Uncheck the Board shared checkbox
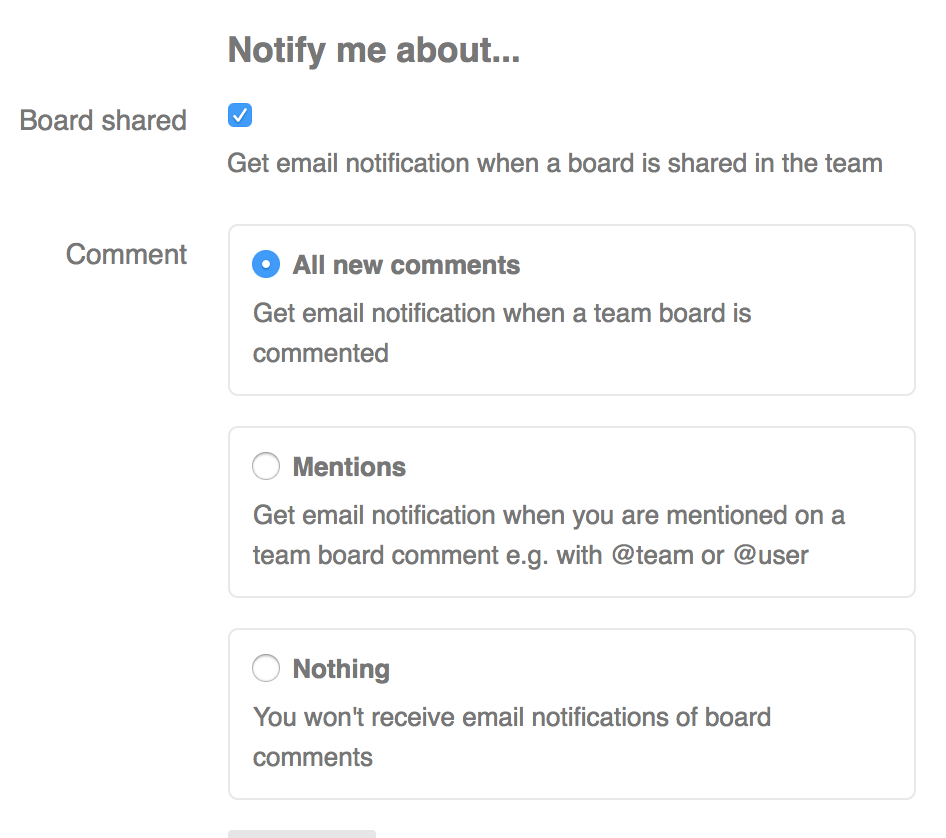The image size is (946, 838). [x=240, y=115]
